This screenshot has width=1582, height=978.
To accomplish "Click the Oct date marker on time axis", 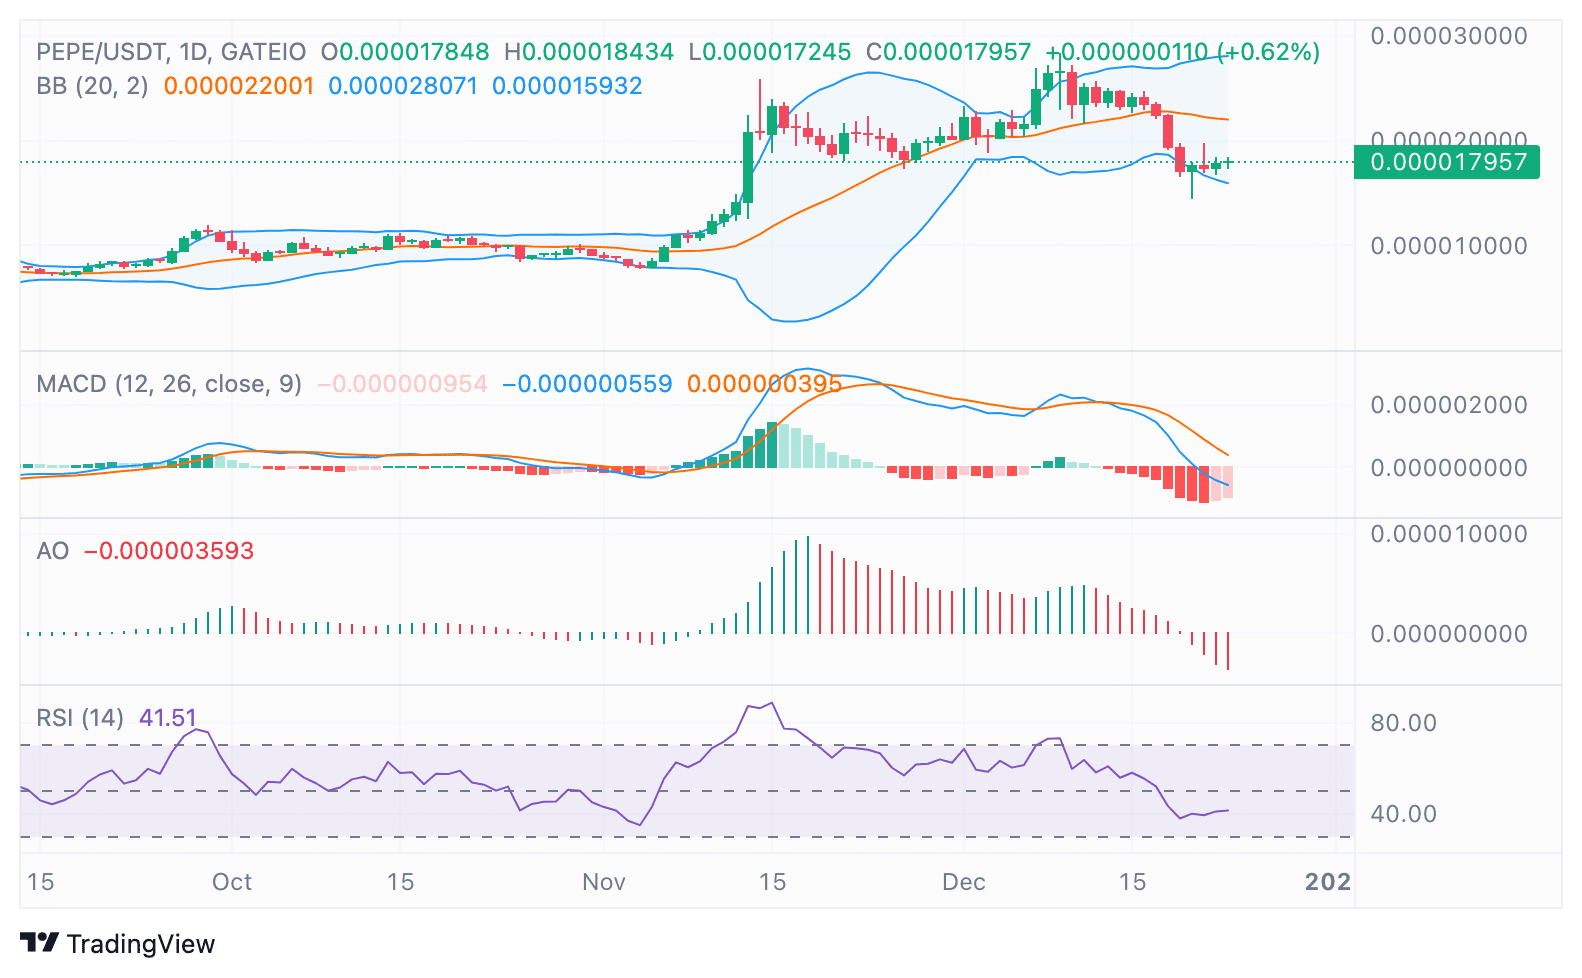I will [x=232, y=882].
